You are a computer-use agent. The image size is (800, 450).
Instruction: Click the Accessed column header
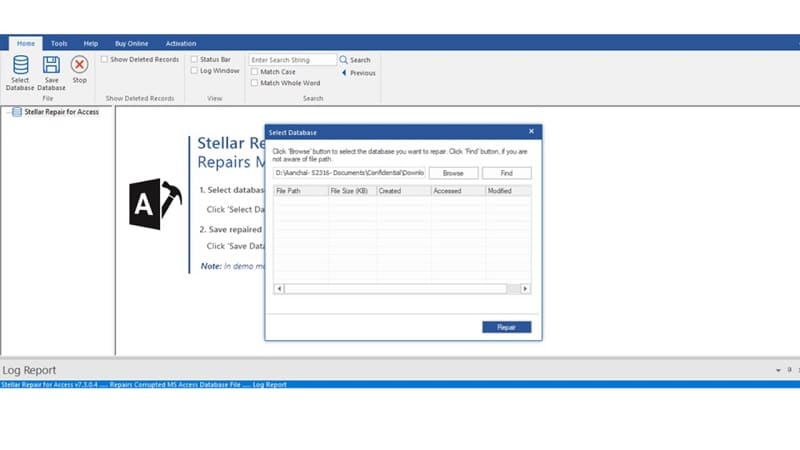click(x=458, y=191)
